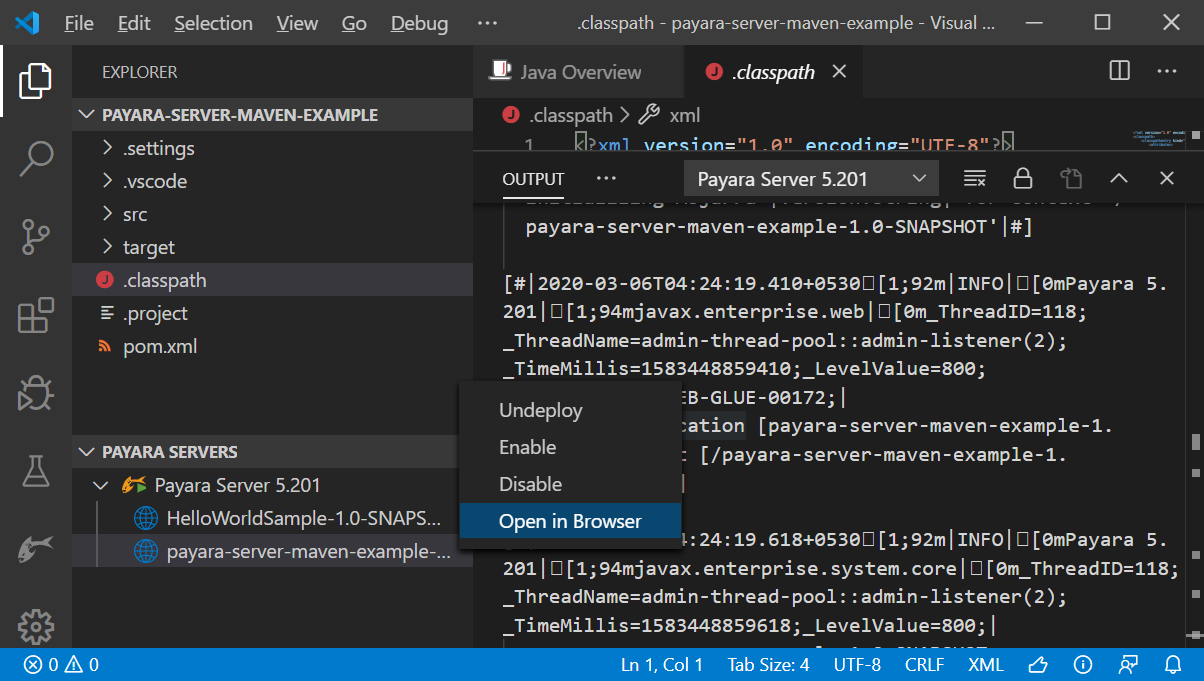Open the Manage settings gear
The image size is (1204, 681).
click(36, 626)
